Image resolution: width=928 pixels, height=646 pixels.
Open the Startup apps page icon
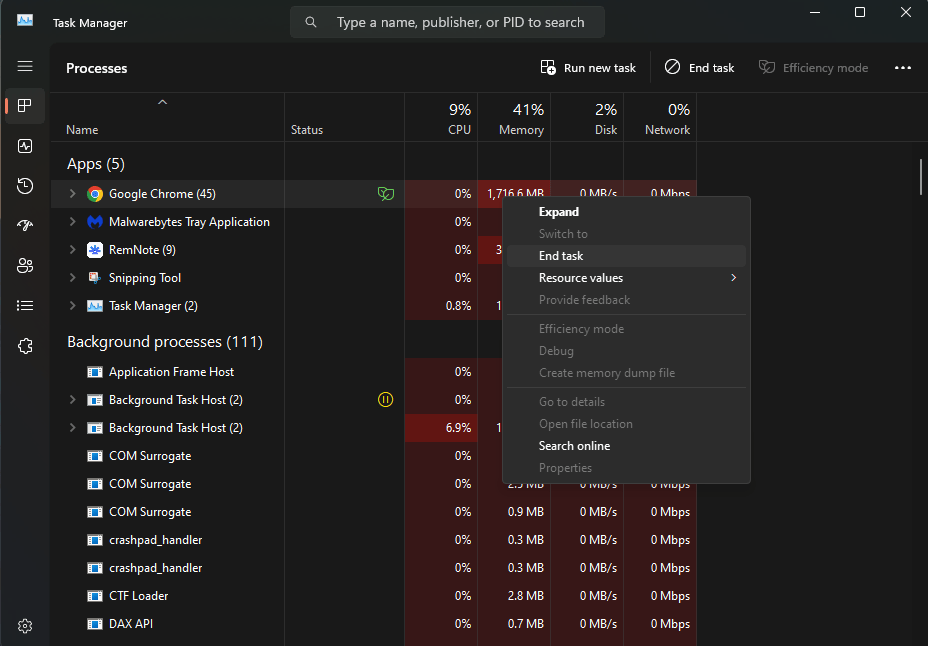click(25, 226)
